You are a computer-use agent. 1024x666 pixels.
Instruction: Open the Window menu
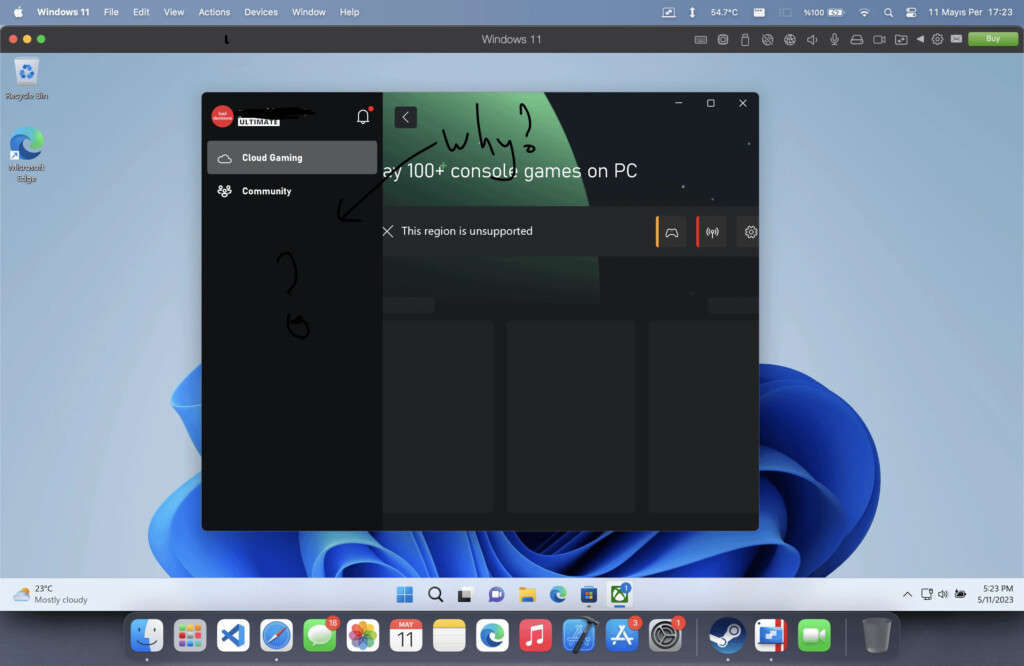[x=308, y=12]
